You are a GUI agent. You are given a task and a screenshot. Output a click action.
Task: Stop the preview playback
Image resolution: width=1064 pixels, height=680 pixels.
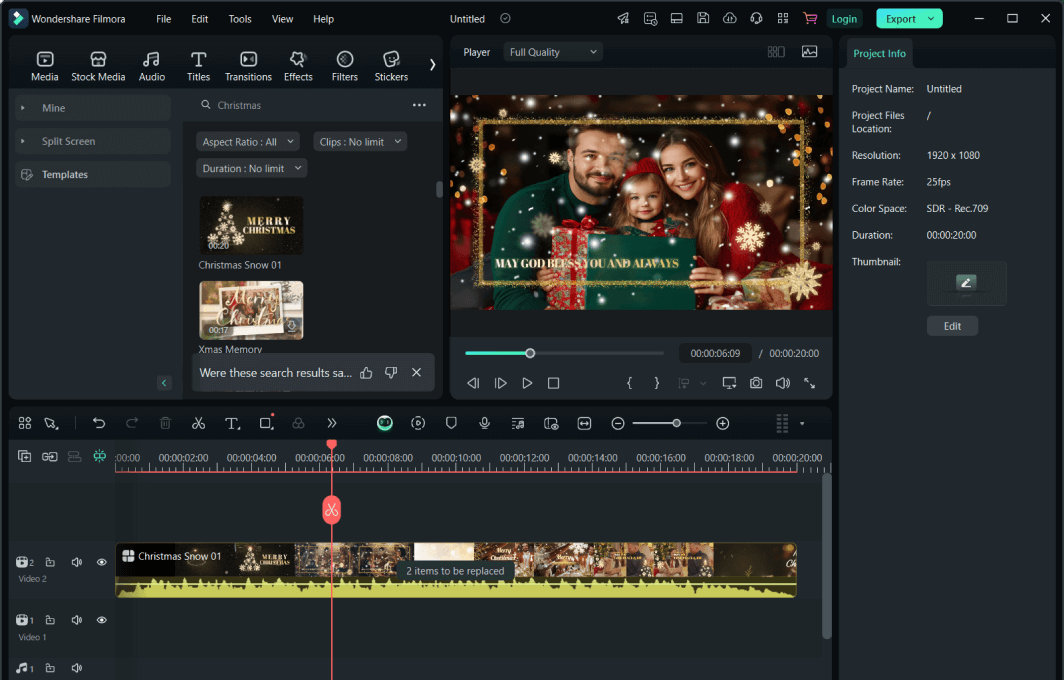click(554, 383)
